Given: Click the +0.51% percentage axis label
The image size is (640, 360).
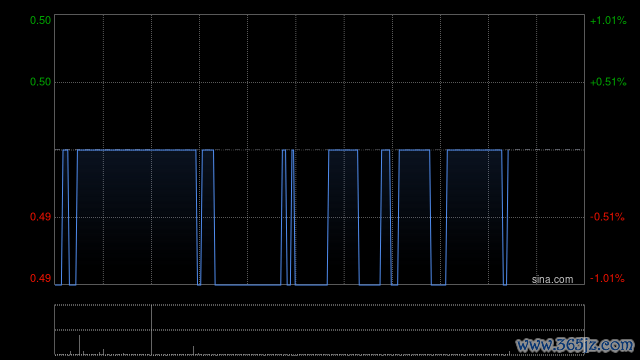Looking at the screenshot, I should pyautogui.click(x=608, y=82).
